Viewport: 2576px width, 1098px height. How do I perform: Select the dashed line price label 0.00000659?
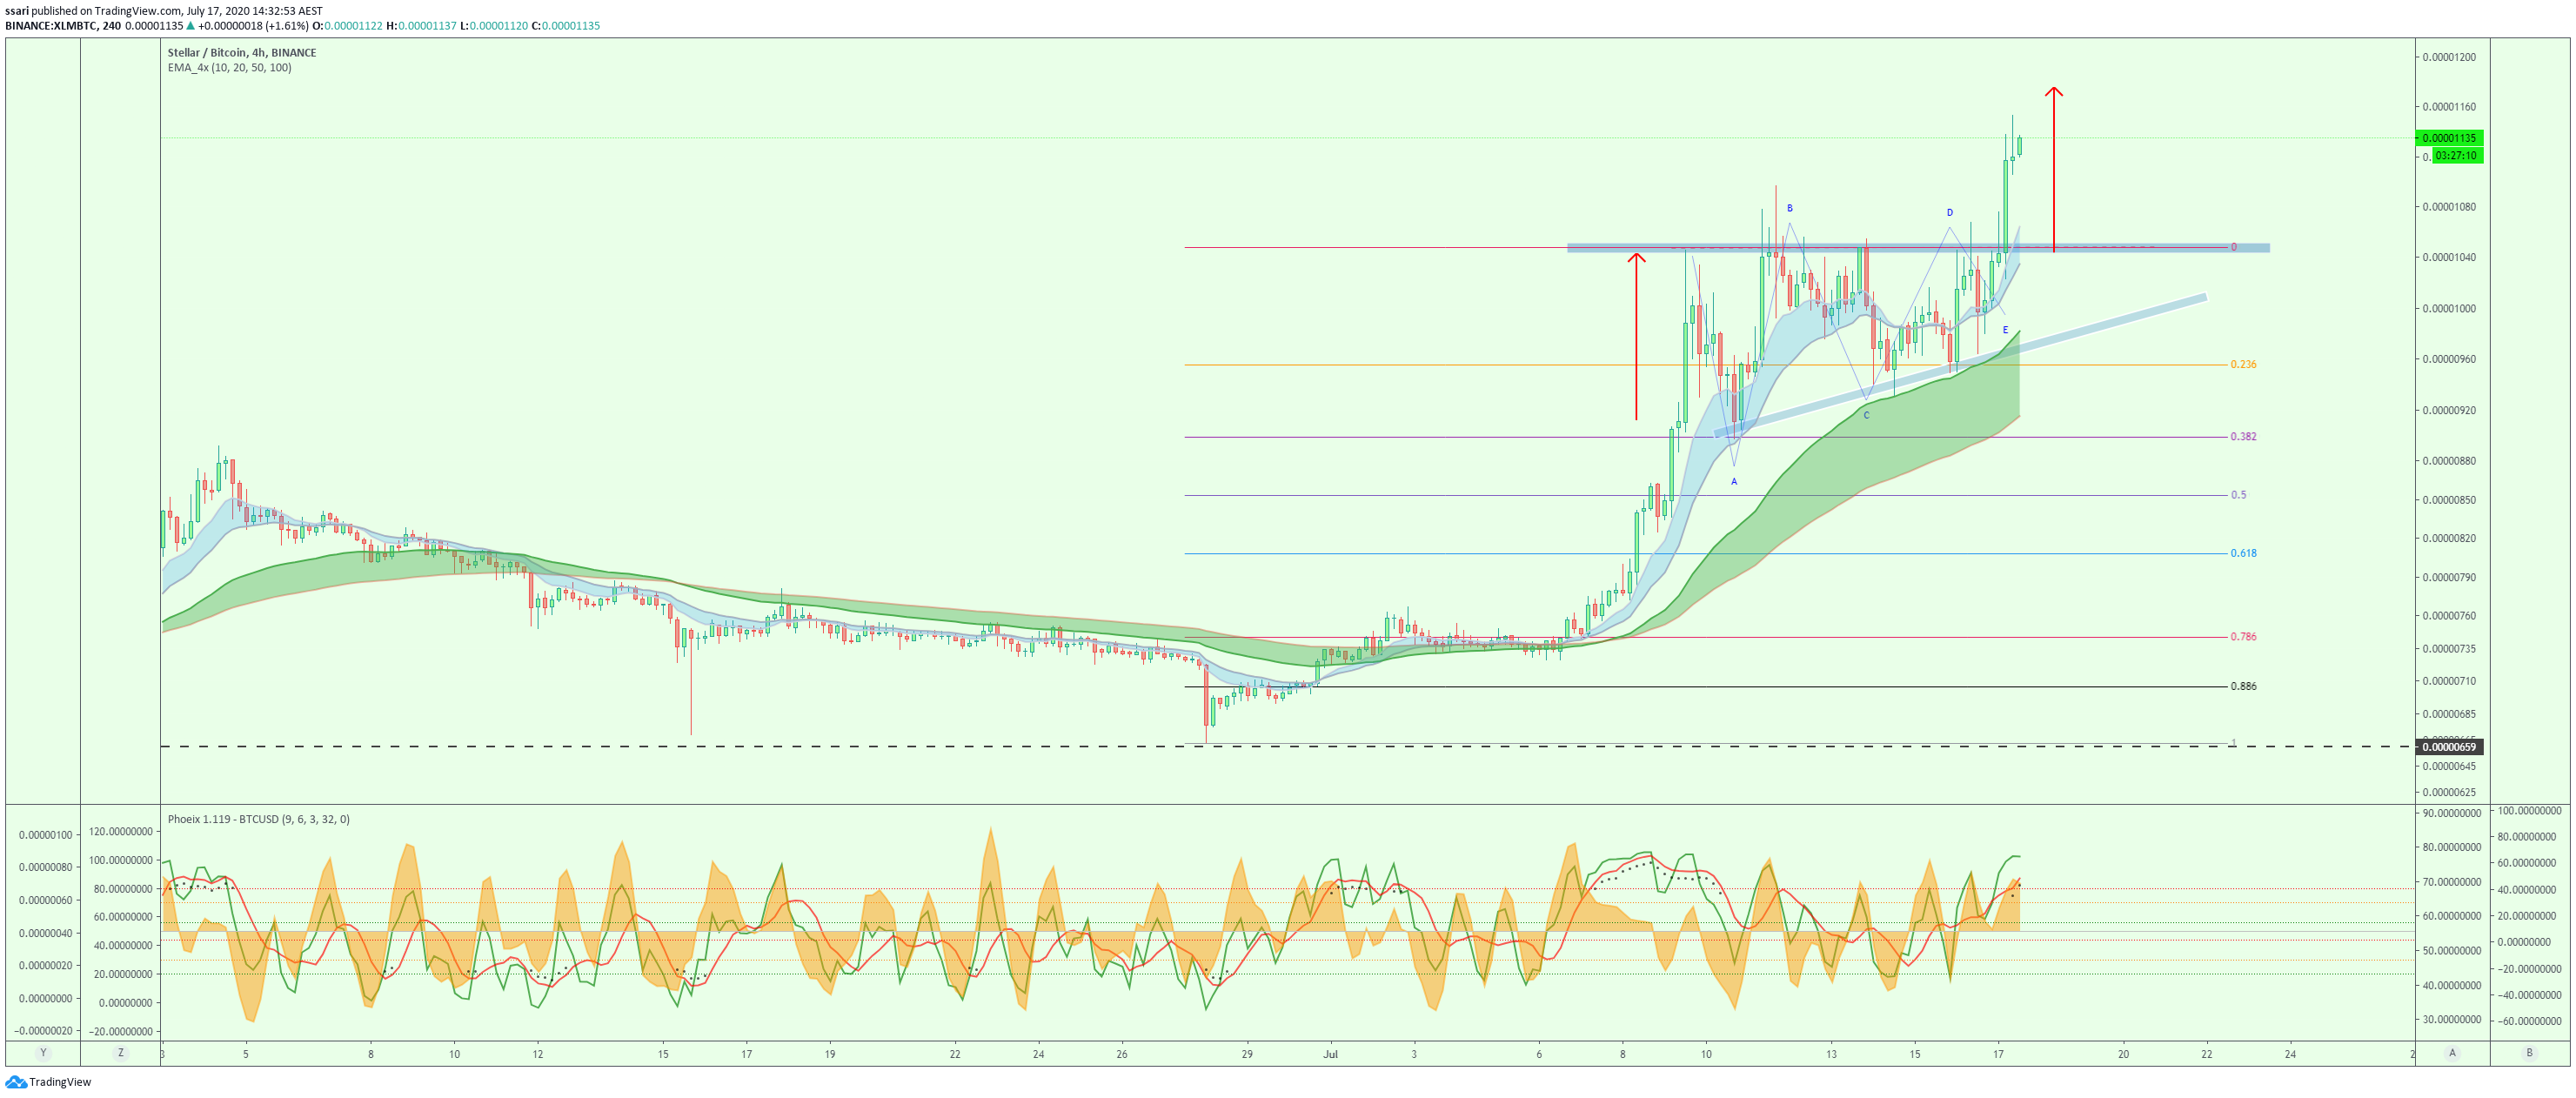click(x=2449, y=747)
